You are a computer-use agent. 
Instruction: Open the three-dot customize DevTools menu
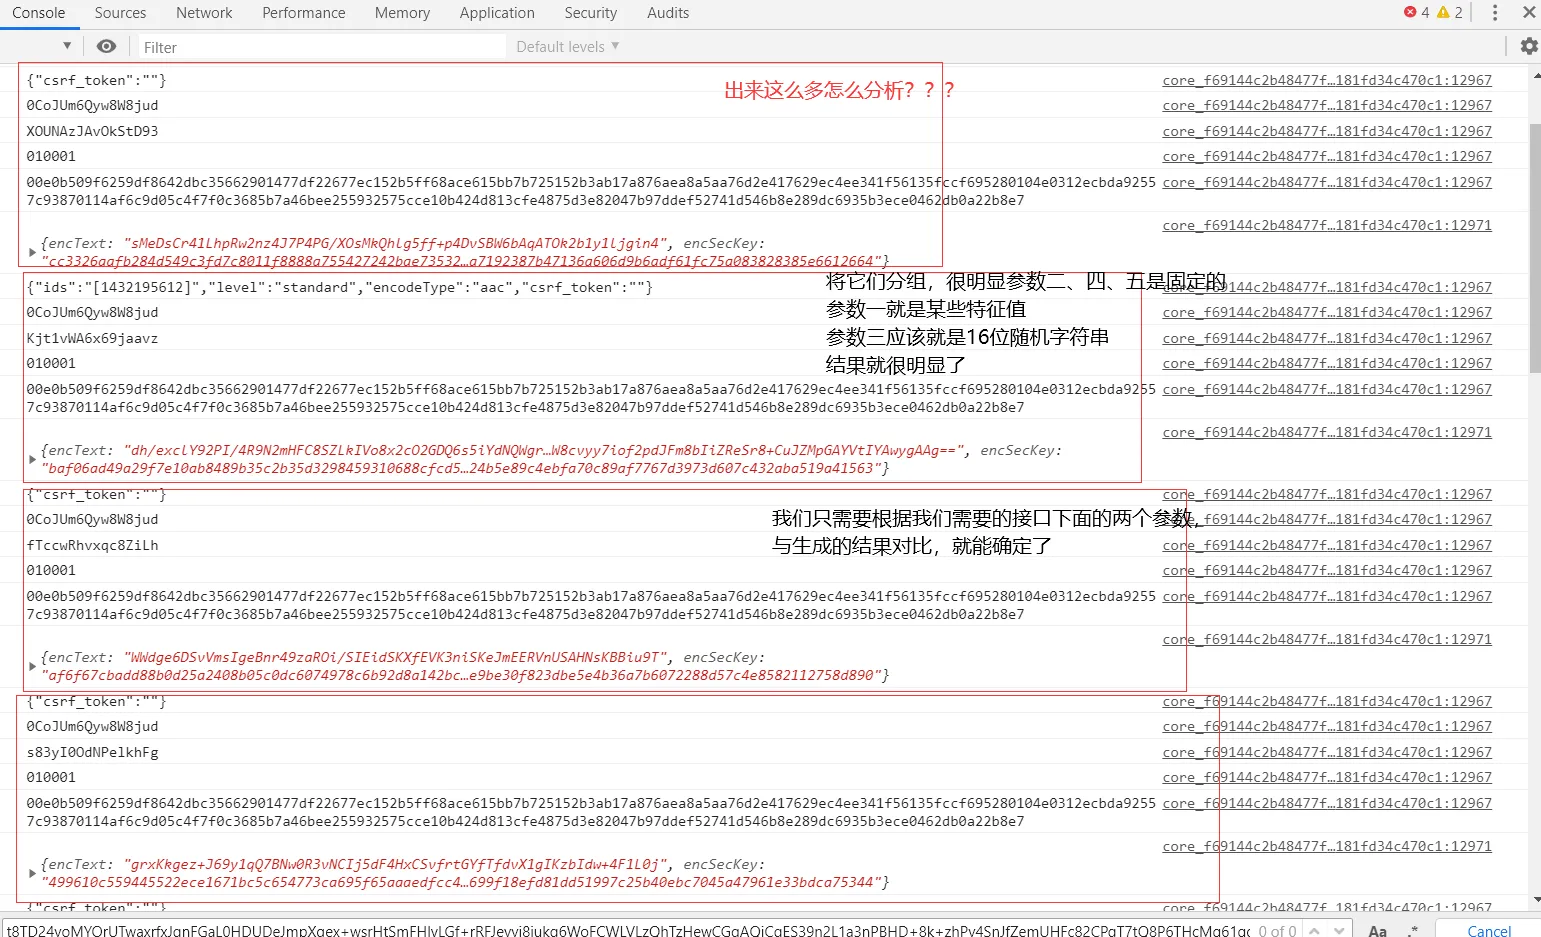point(1495,12)
